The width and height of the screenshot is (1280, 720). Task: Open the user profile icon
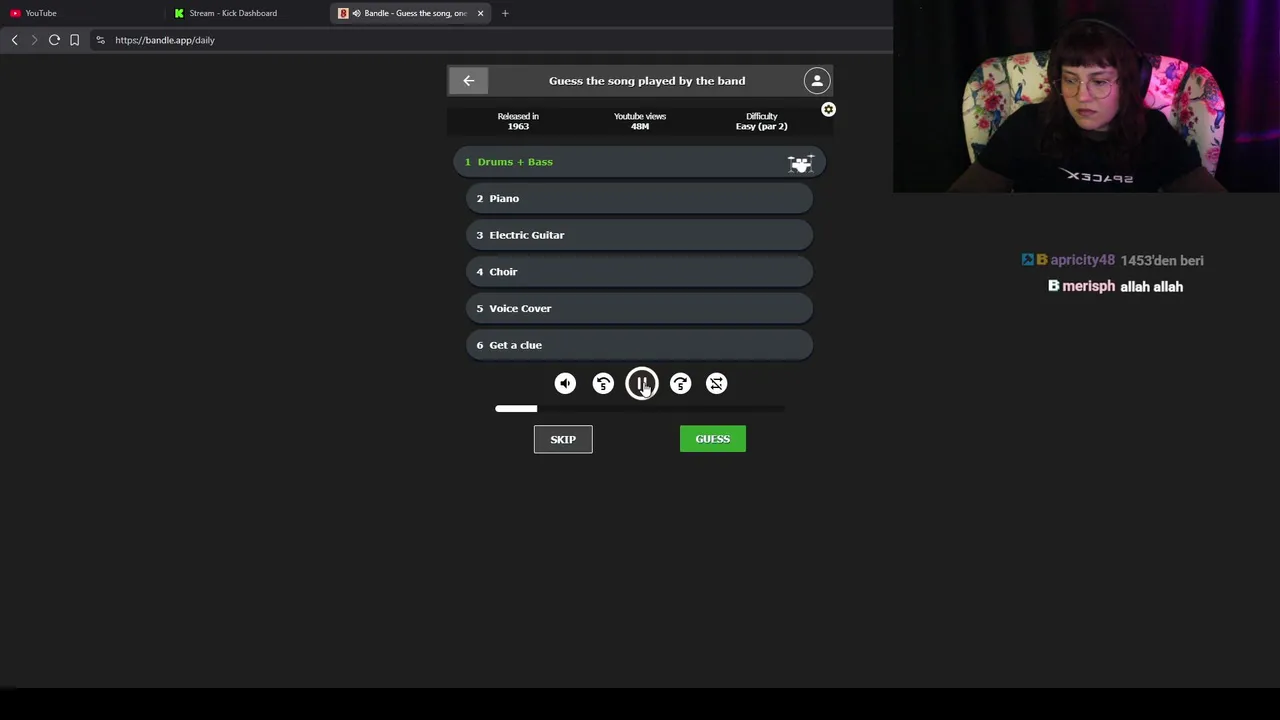click(x=817, y=81)
